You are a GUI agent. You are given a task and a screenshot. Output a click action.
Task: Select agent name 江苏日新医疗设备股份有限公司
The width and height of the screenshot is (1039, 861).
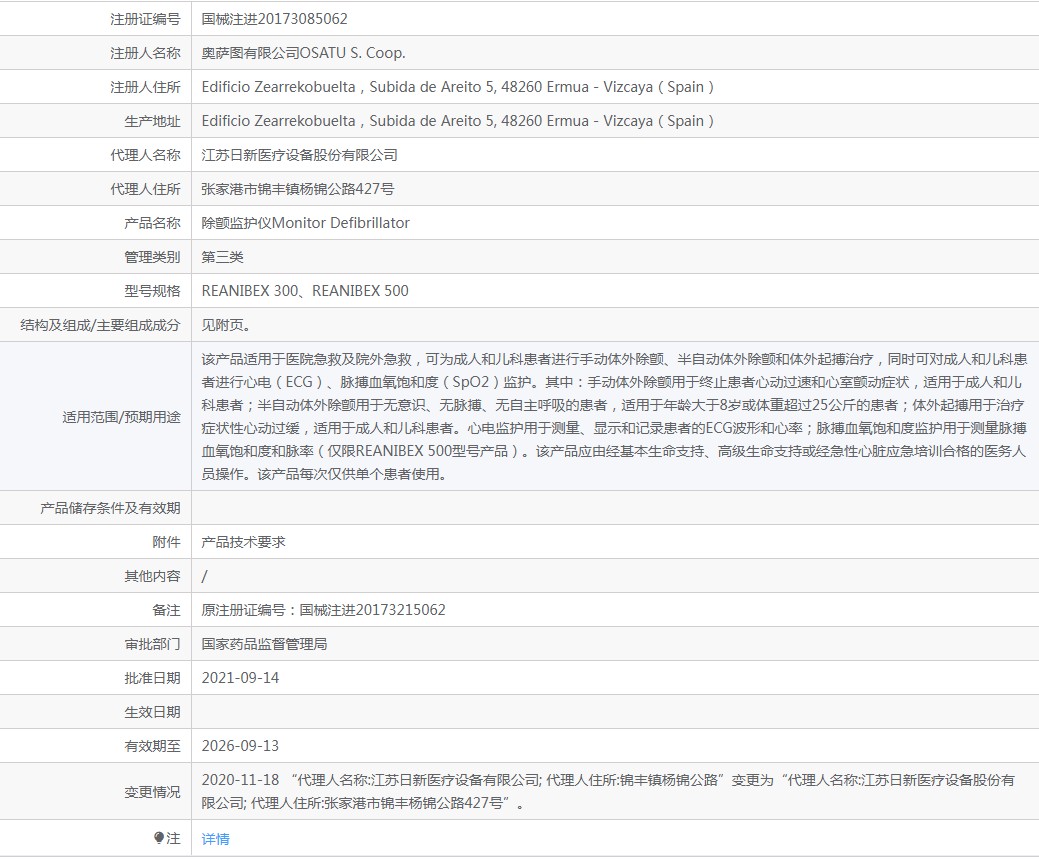point(300,155)
